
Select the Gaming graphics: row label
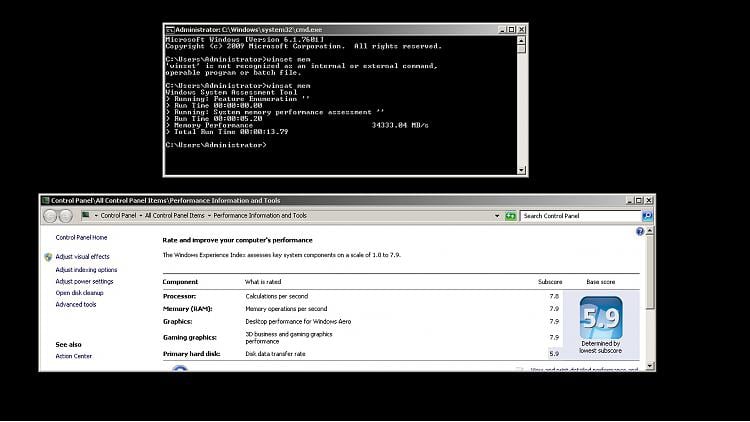tap(190, 337)
